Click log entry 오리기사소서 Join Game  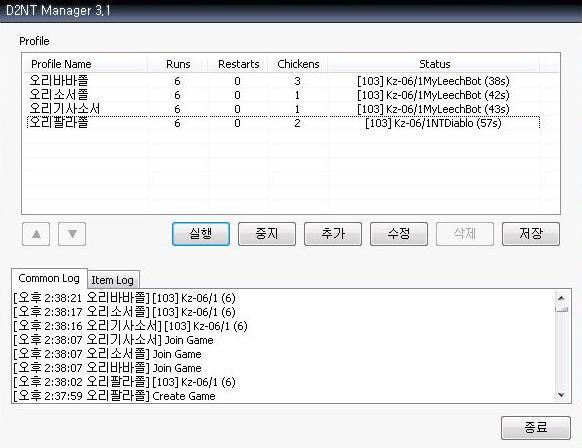[x=113, y=340]
